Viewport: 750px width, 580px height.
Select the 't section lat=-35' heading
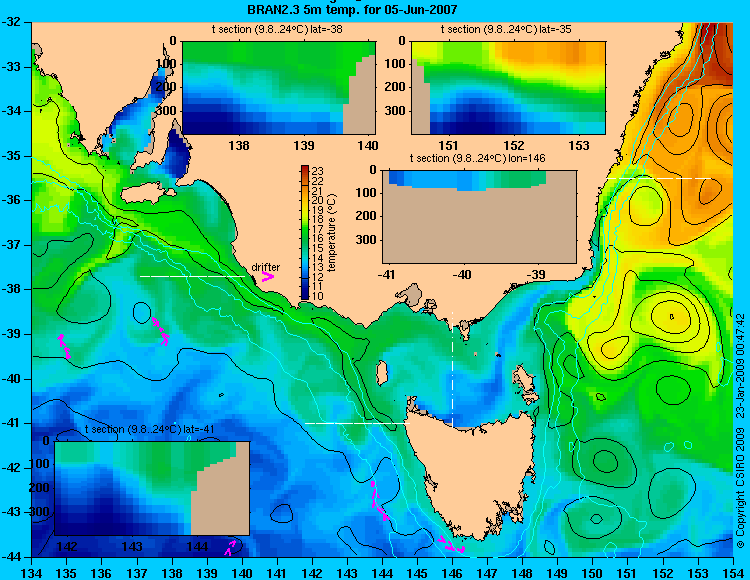506,30
